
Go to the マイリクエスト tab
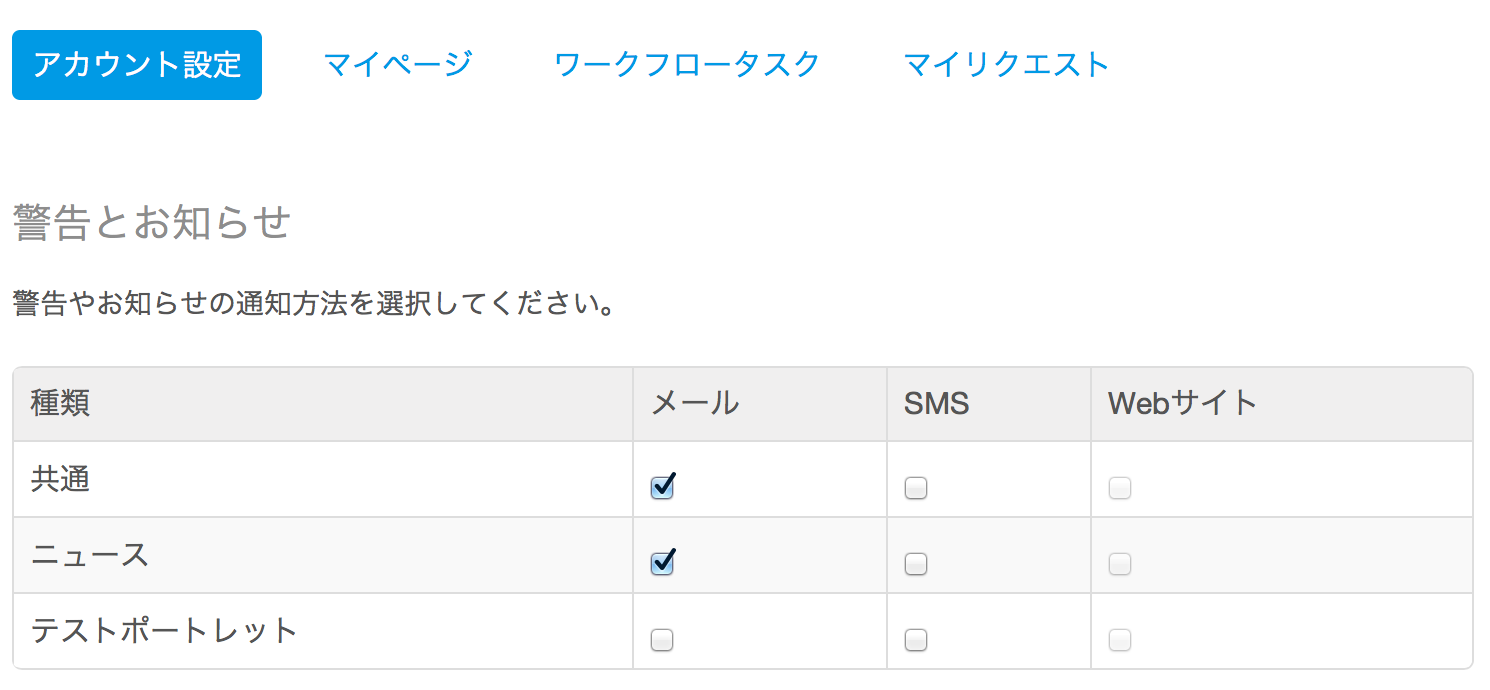pos(1006,65)
